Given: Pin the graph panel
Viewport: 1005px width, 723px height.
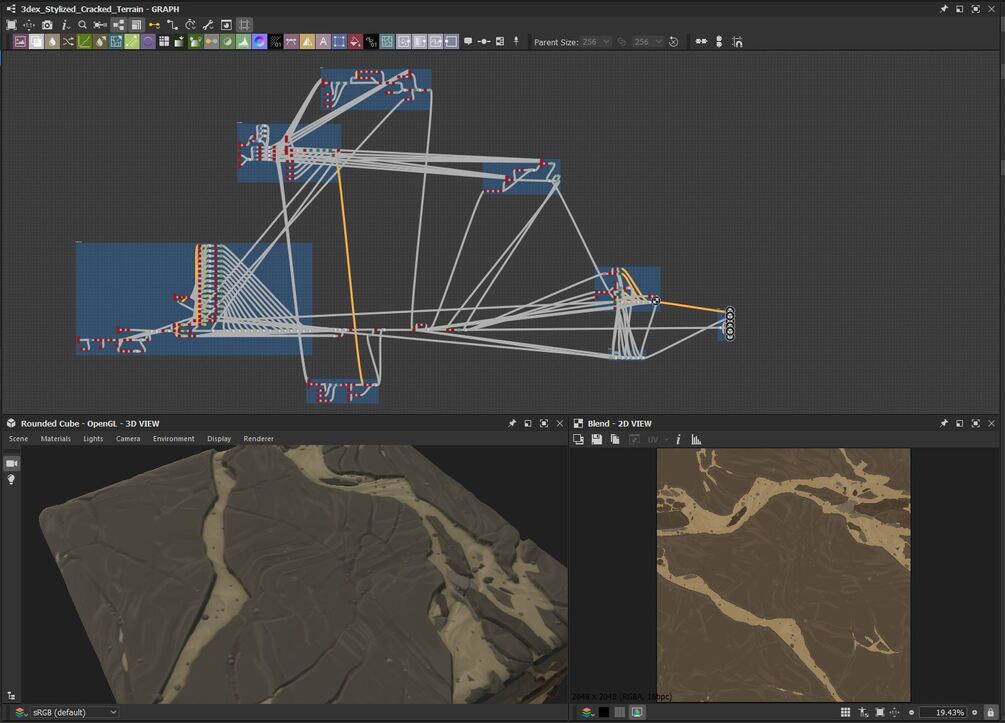Looking at the screenshot, I should pyautogui.click(x=943, y=9).
